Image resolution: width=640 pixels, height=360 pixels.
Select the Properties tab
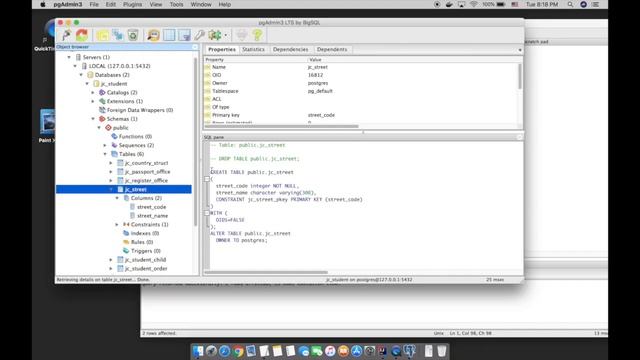(222, 49)
